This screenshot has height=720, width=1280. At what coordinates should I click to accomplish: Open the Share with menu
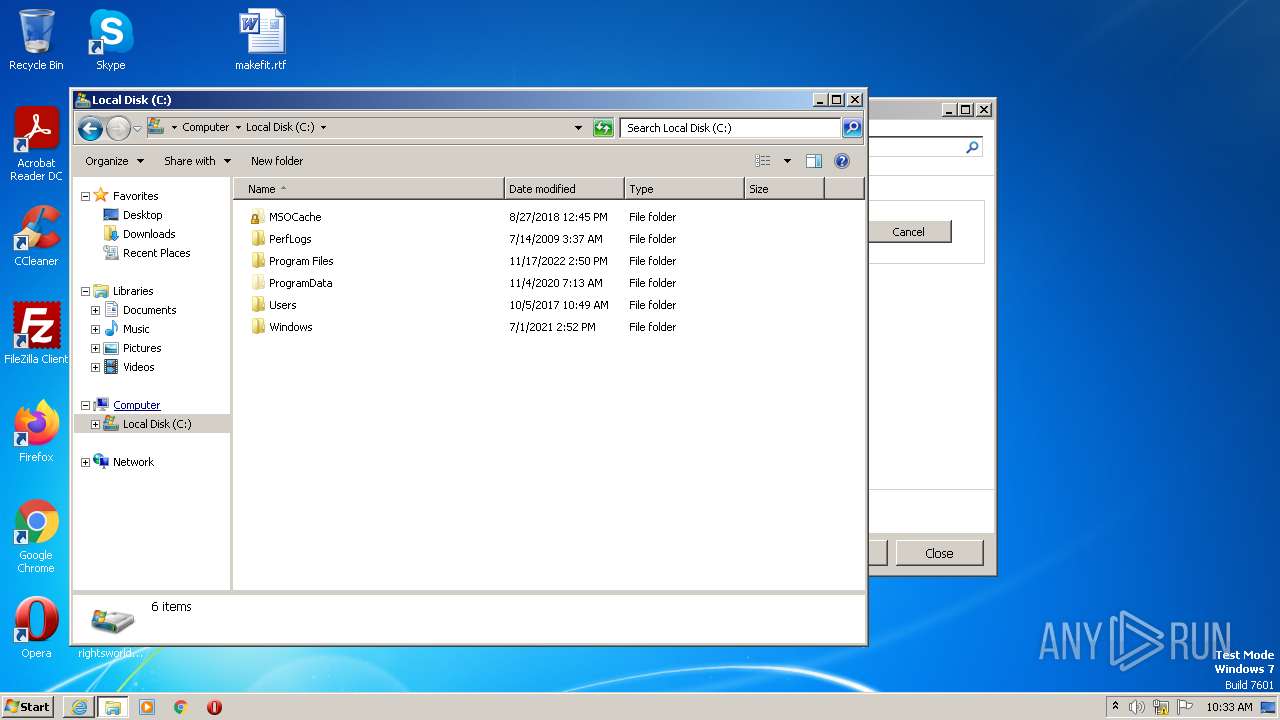197,161
